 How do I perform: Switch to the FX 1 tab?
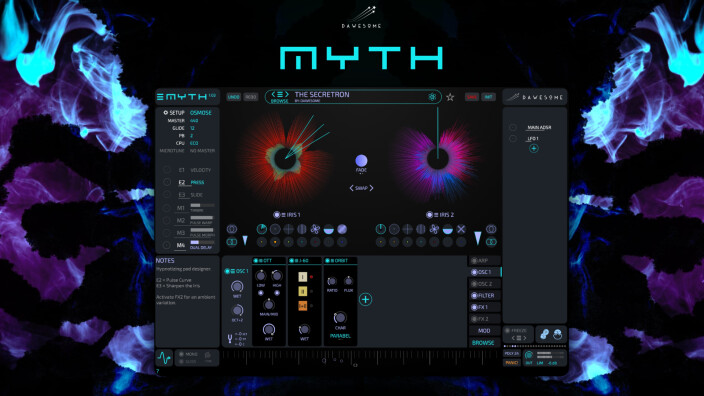pos(484,307)
